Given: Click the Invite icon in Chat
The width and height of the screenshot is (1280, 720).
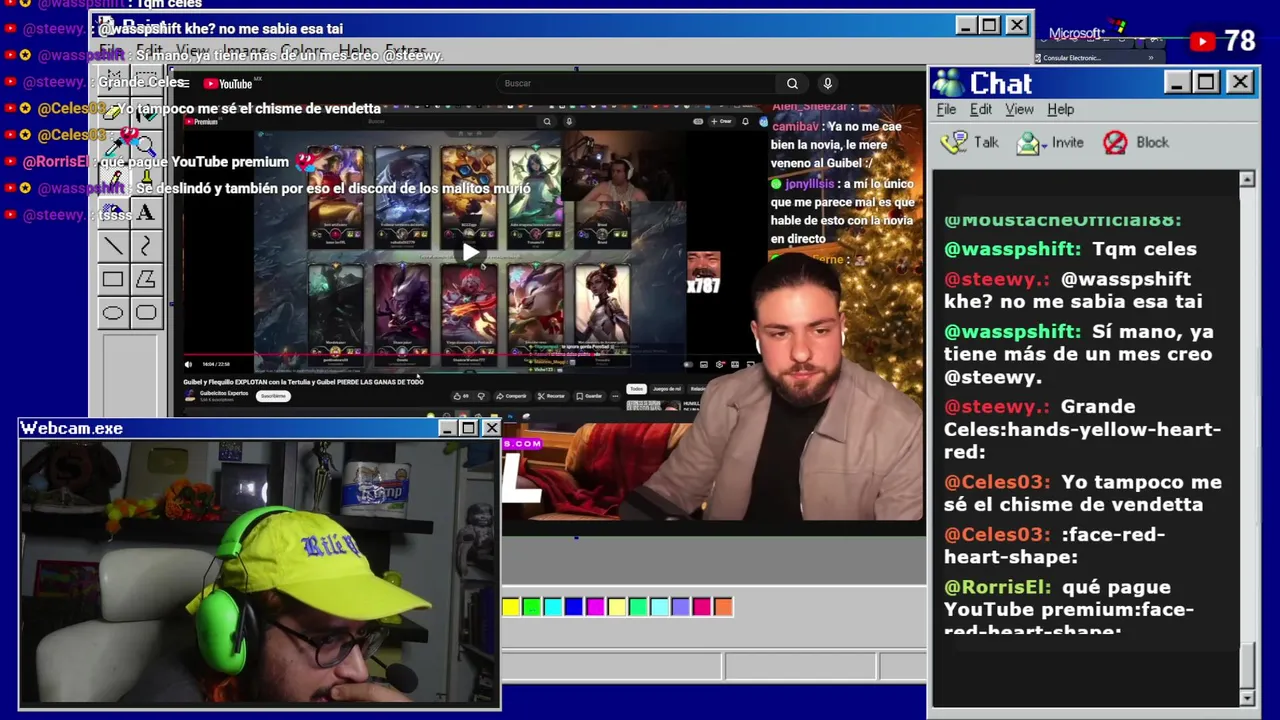Looking at the screenshot, I should click(x=1028, y=143).
